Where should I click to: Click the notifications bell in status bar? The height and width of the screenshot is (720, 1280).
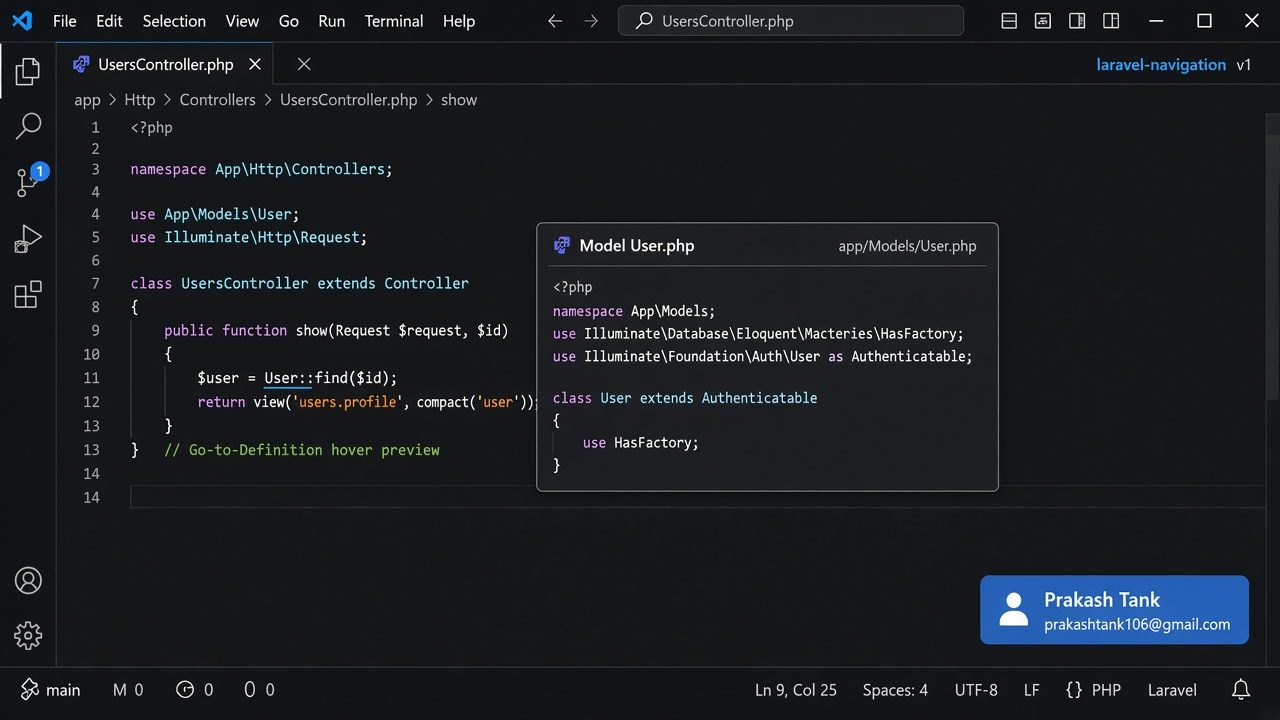pos(1241,690)
